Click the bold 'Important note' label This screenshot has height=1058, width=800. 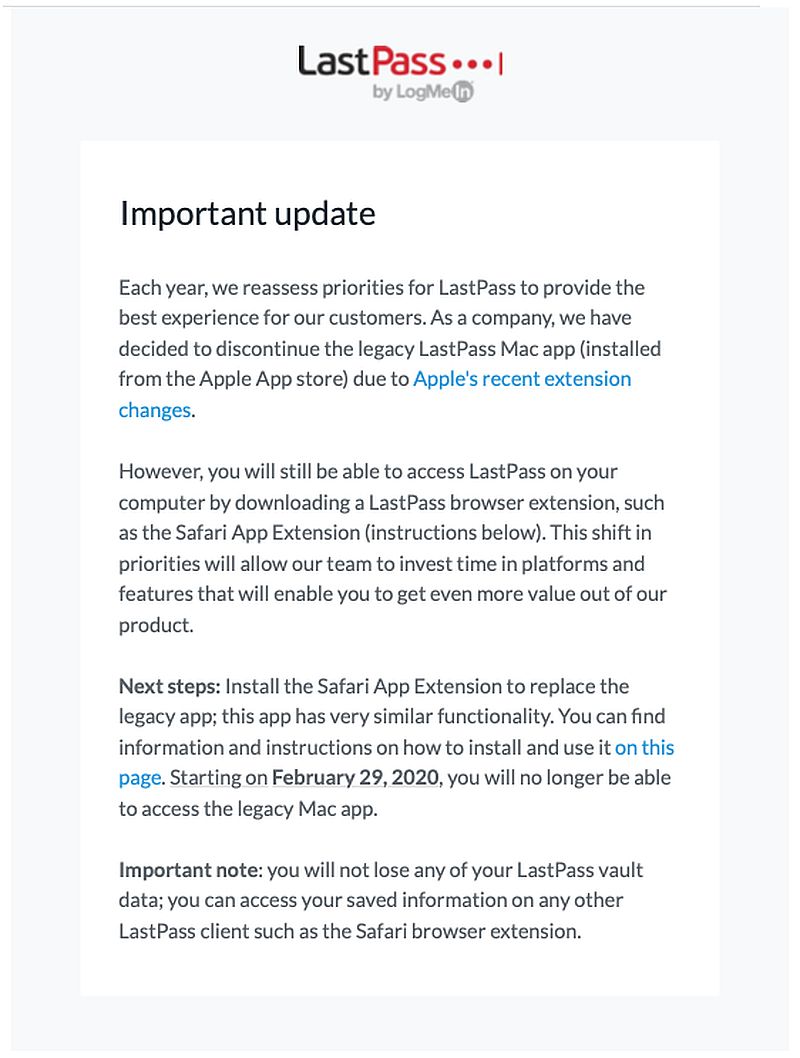(x=188, y=870)
